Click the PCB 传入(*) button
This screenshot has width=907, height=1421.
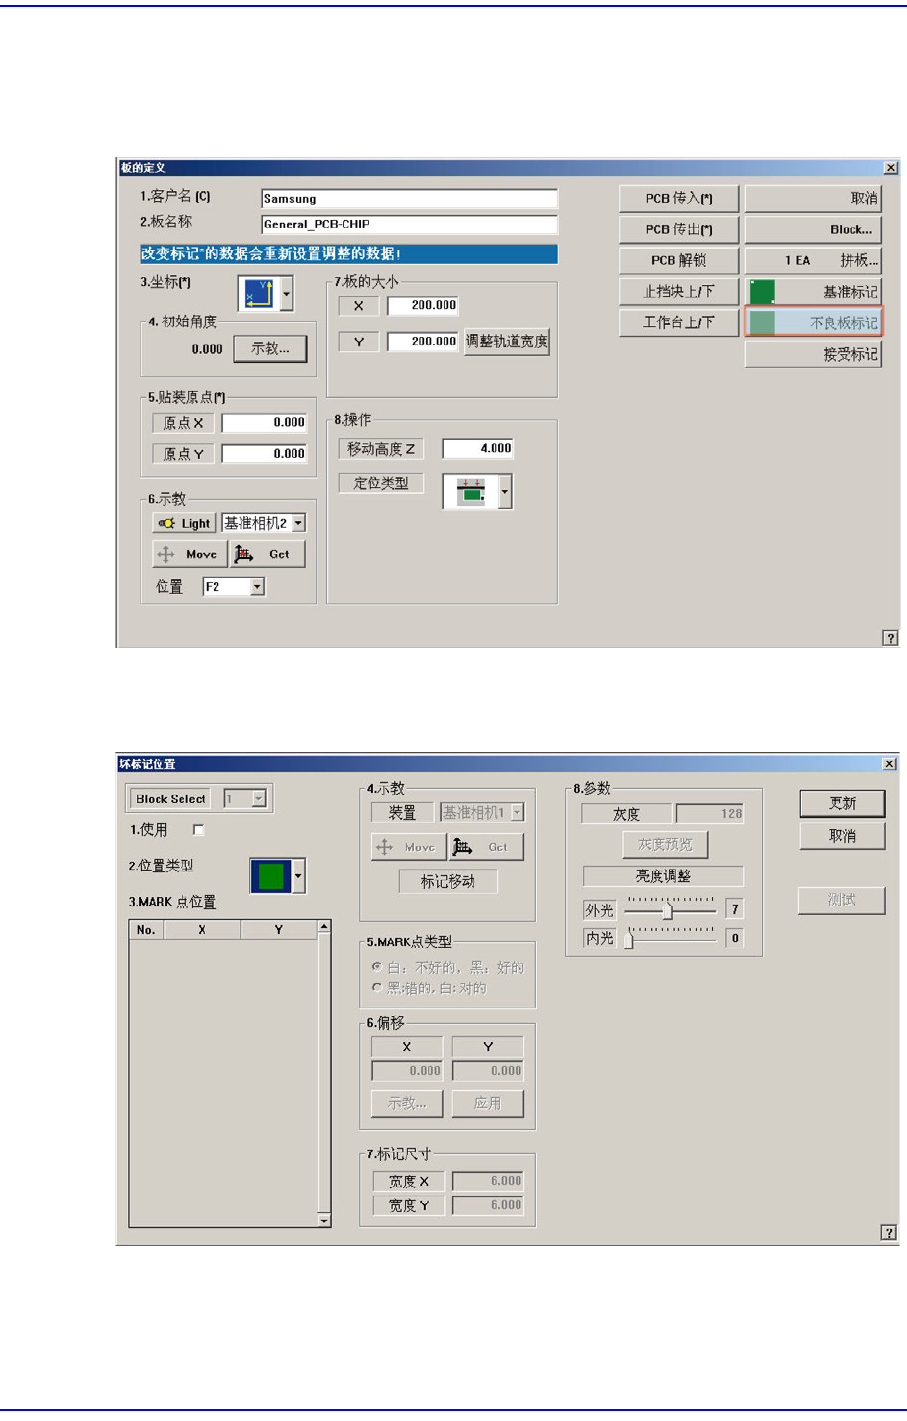coord(679,199)
